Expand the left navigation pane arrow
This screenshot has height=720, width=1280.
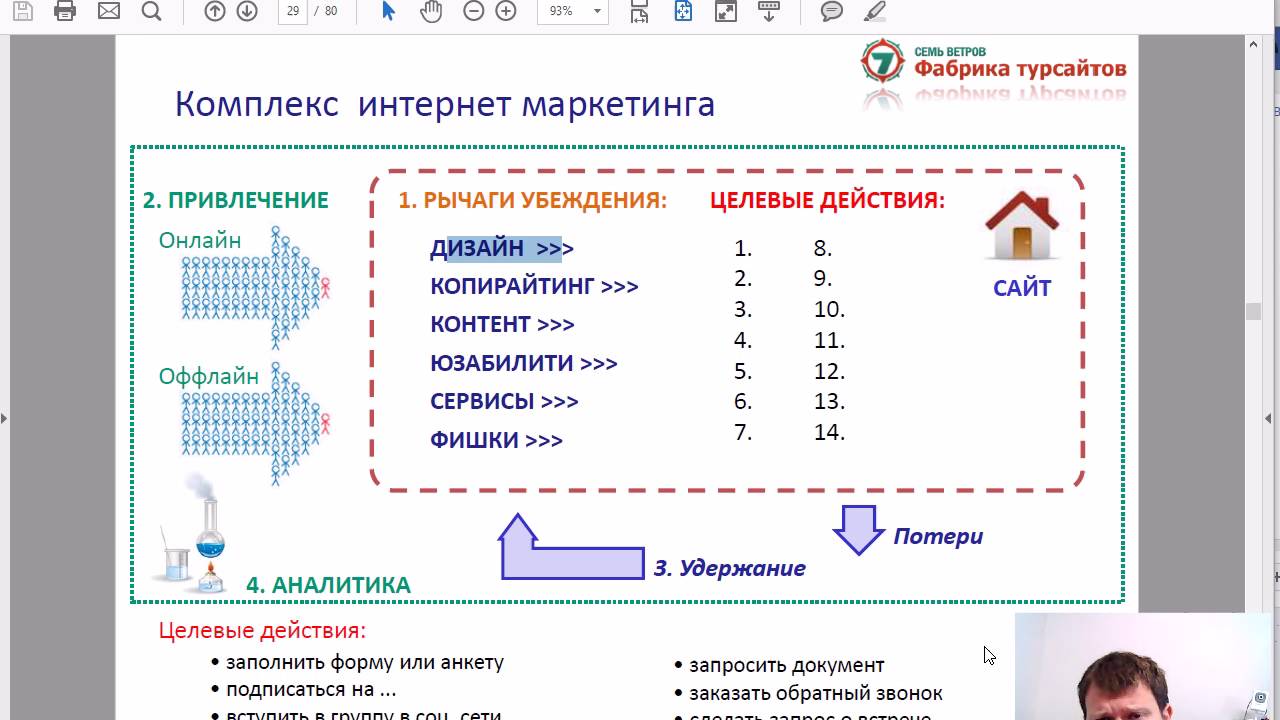tap(4, 418)
